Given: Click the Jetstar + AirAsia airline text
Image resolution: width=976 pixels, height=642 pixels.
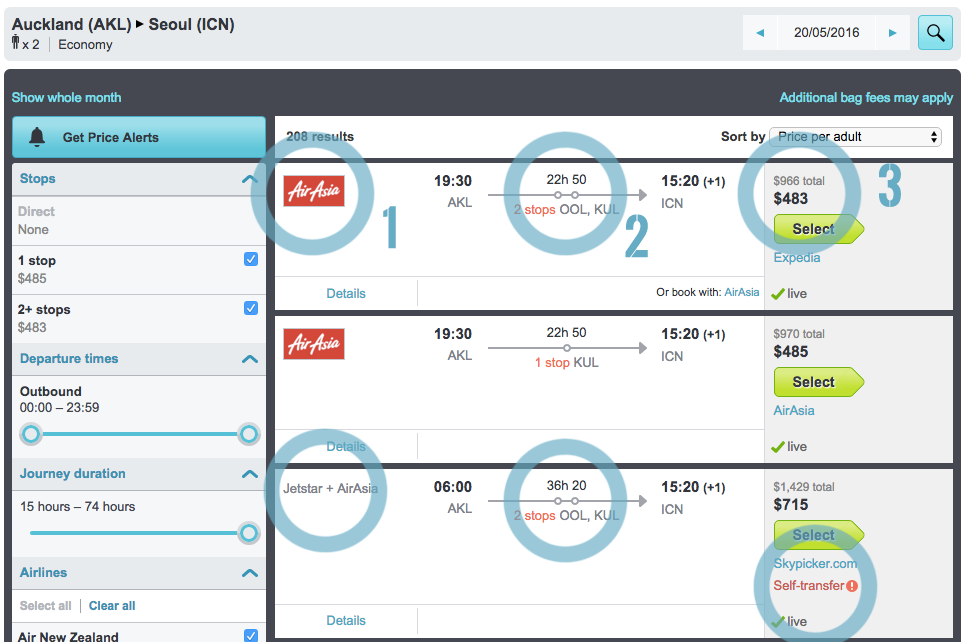Looking at the screenshot, I should click(x=331, y=489).
